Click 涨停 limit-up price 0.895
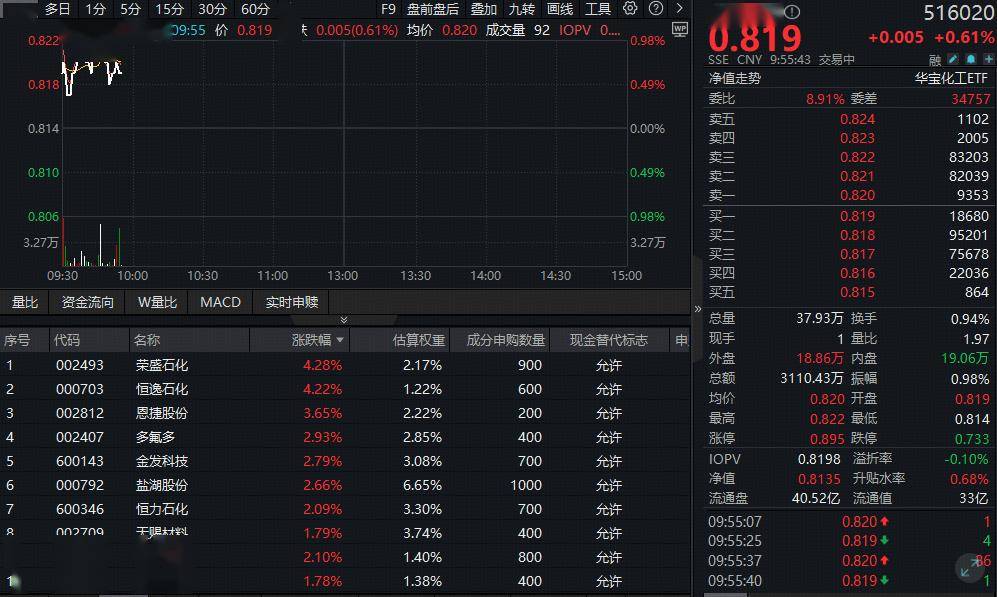The height and width of the screenshot is (597, 997). tap(827, 439)
